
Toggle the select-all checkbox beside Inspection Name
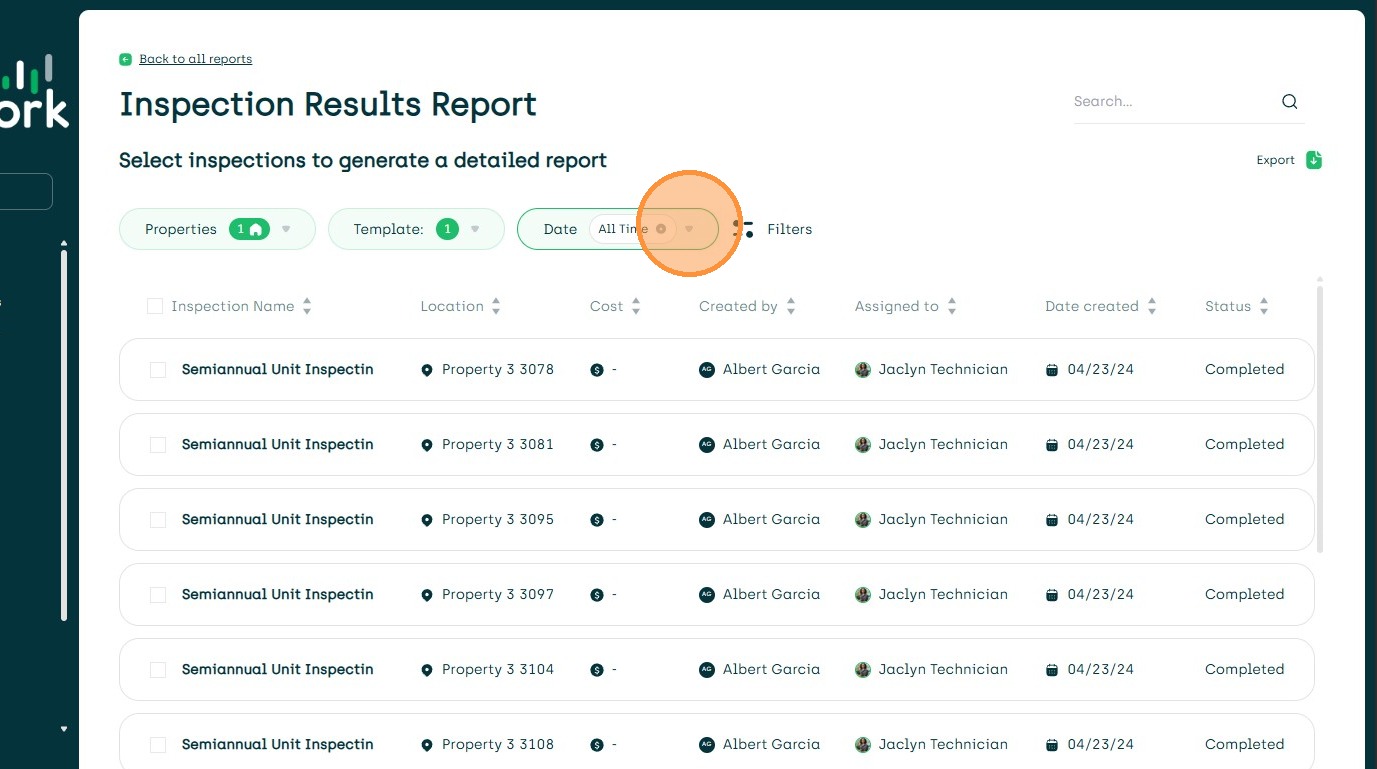[x=155, y=306]
